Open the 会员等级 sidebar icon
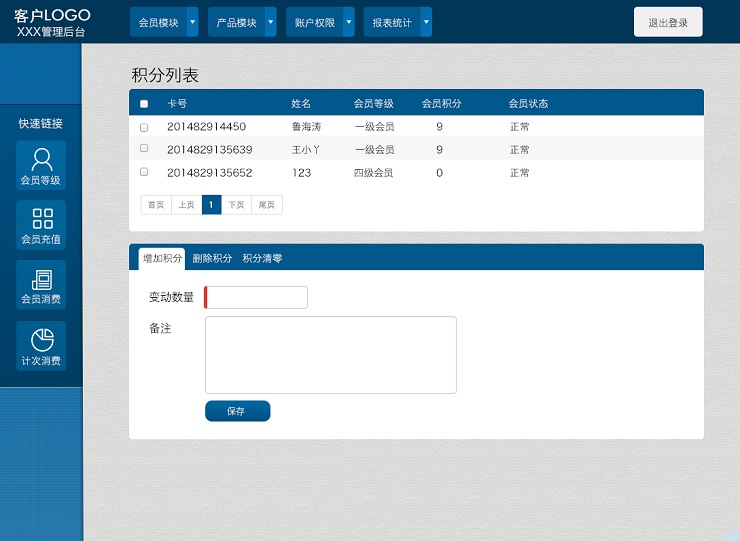This screenshot has height=541, width=740. (41, 165)
